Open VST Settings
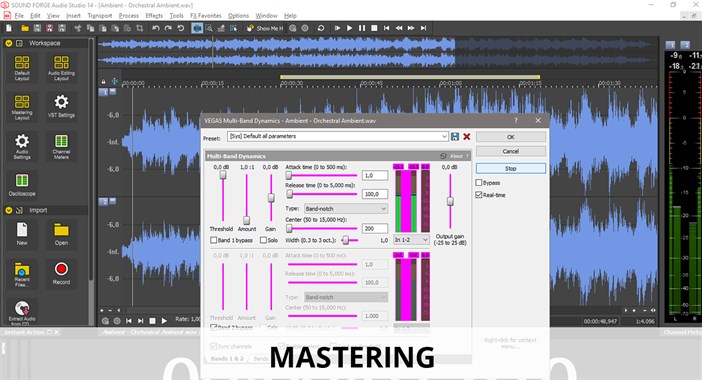 [61, 107]
